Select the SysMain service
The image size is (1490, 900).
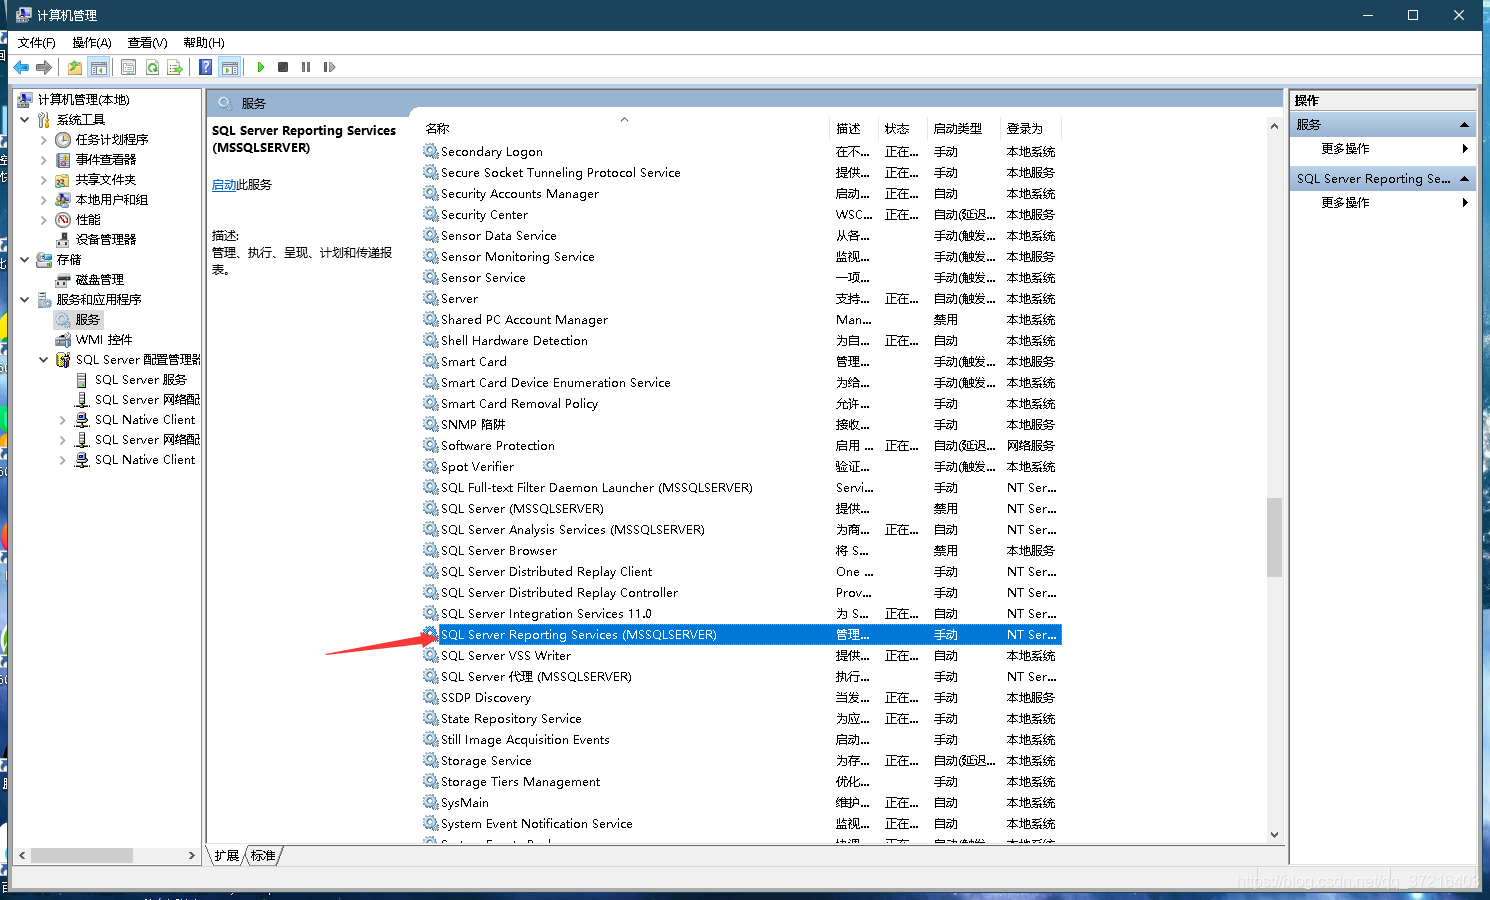[x=465, y=803]
